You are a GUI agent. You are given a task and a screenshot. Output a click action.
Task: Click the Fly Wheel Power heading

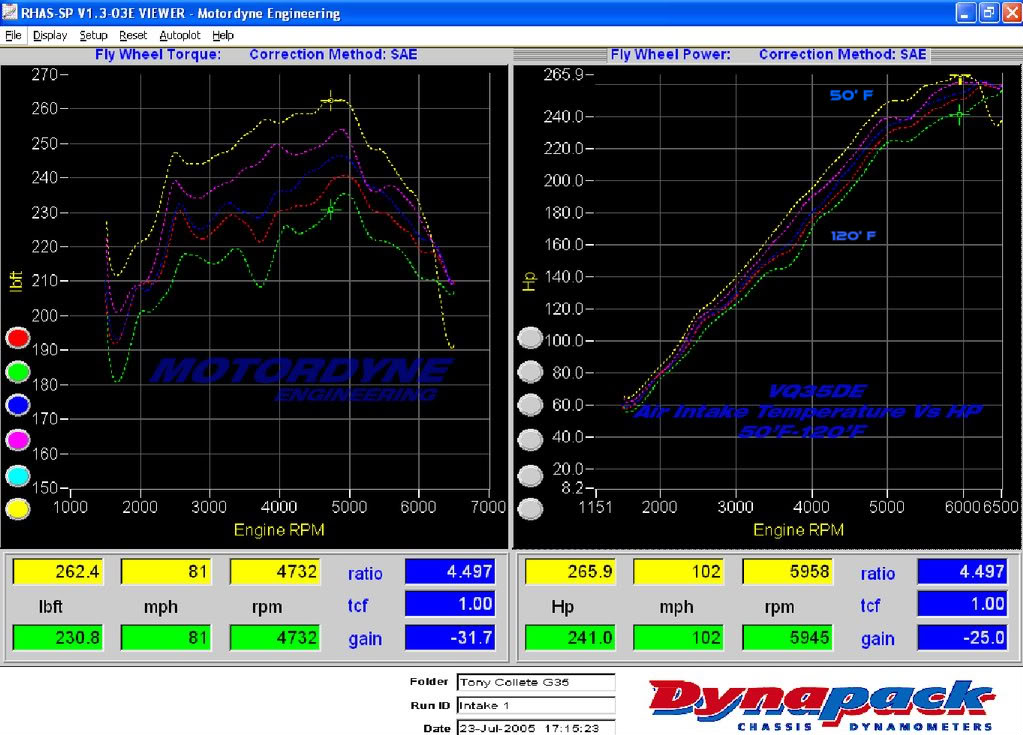[671, 55]
